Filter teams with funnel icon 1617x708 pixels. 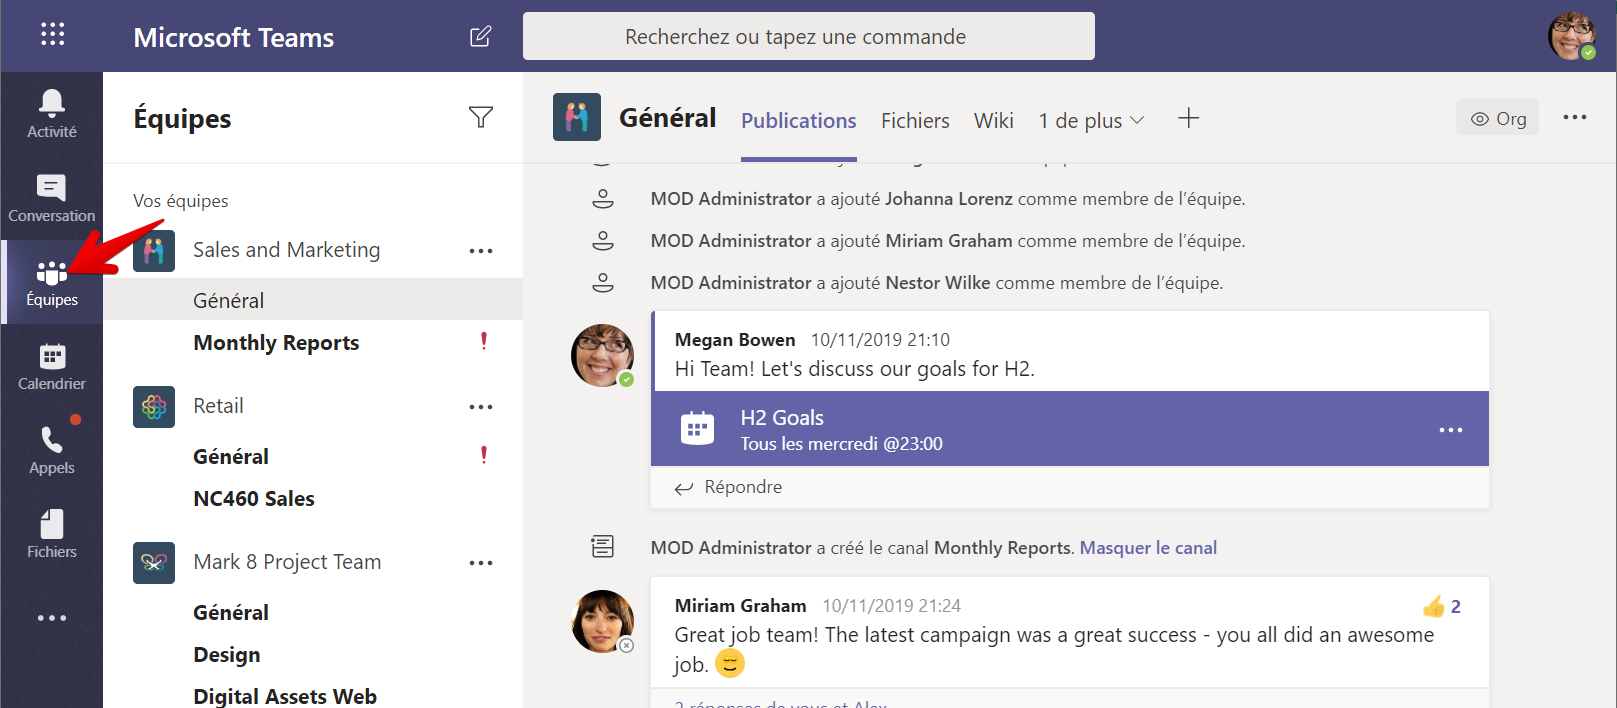tap(481, 117)
